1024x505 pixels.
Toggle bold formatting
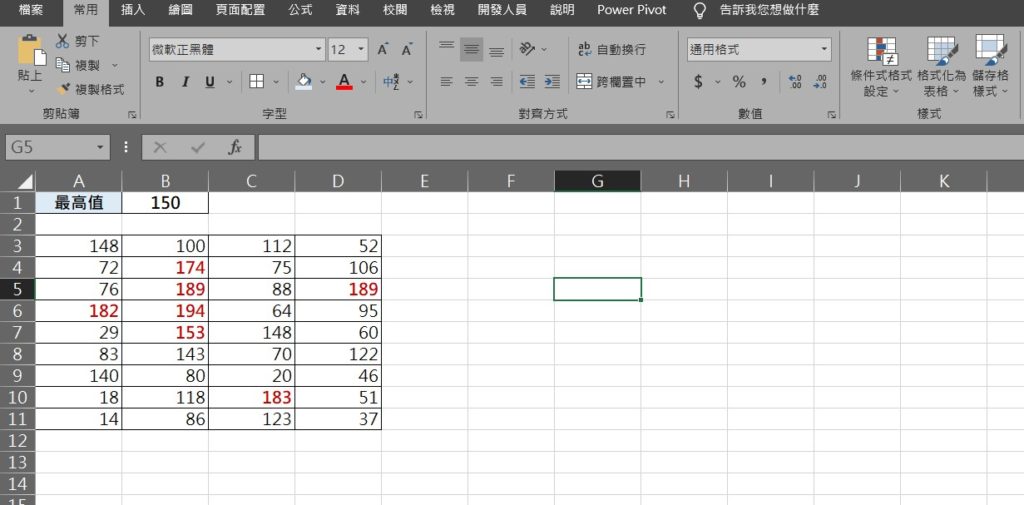click(160, 82)
